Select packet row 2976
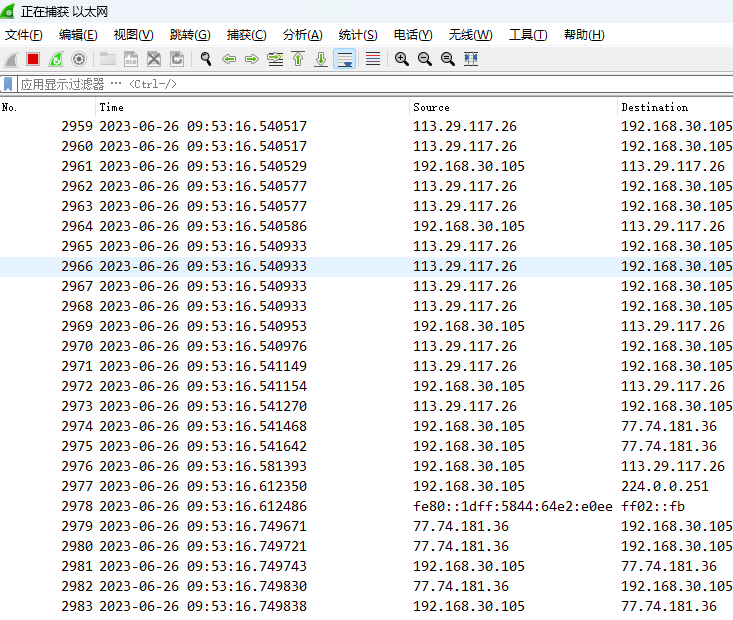Image resolution: width=733 pixels, height=620 pixels. tap(366, 466)
